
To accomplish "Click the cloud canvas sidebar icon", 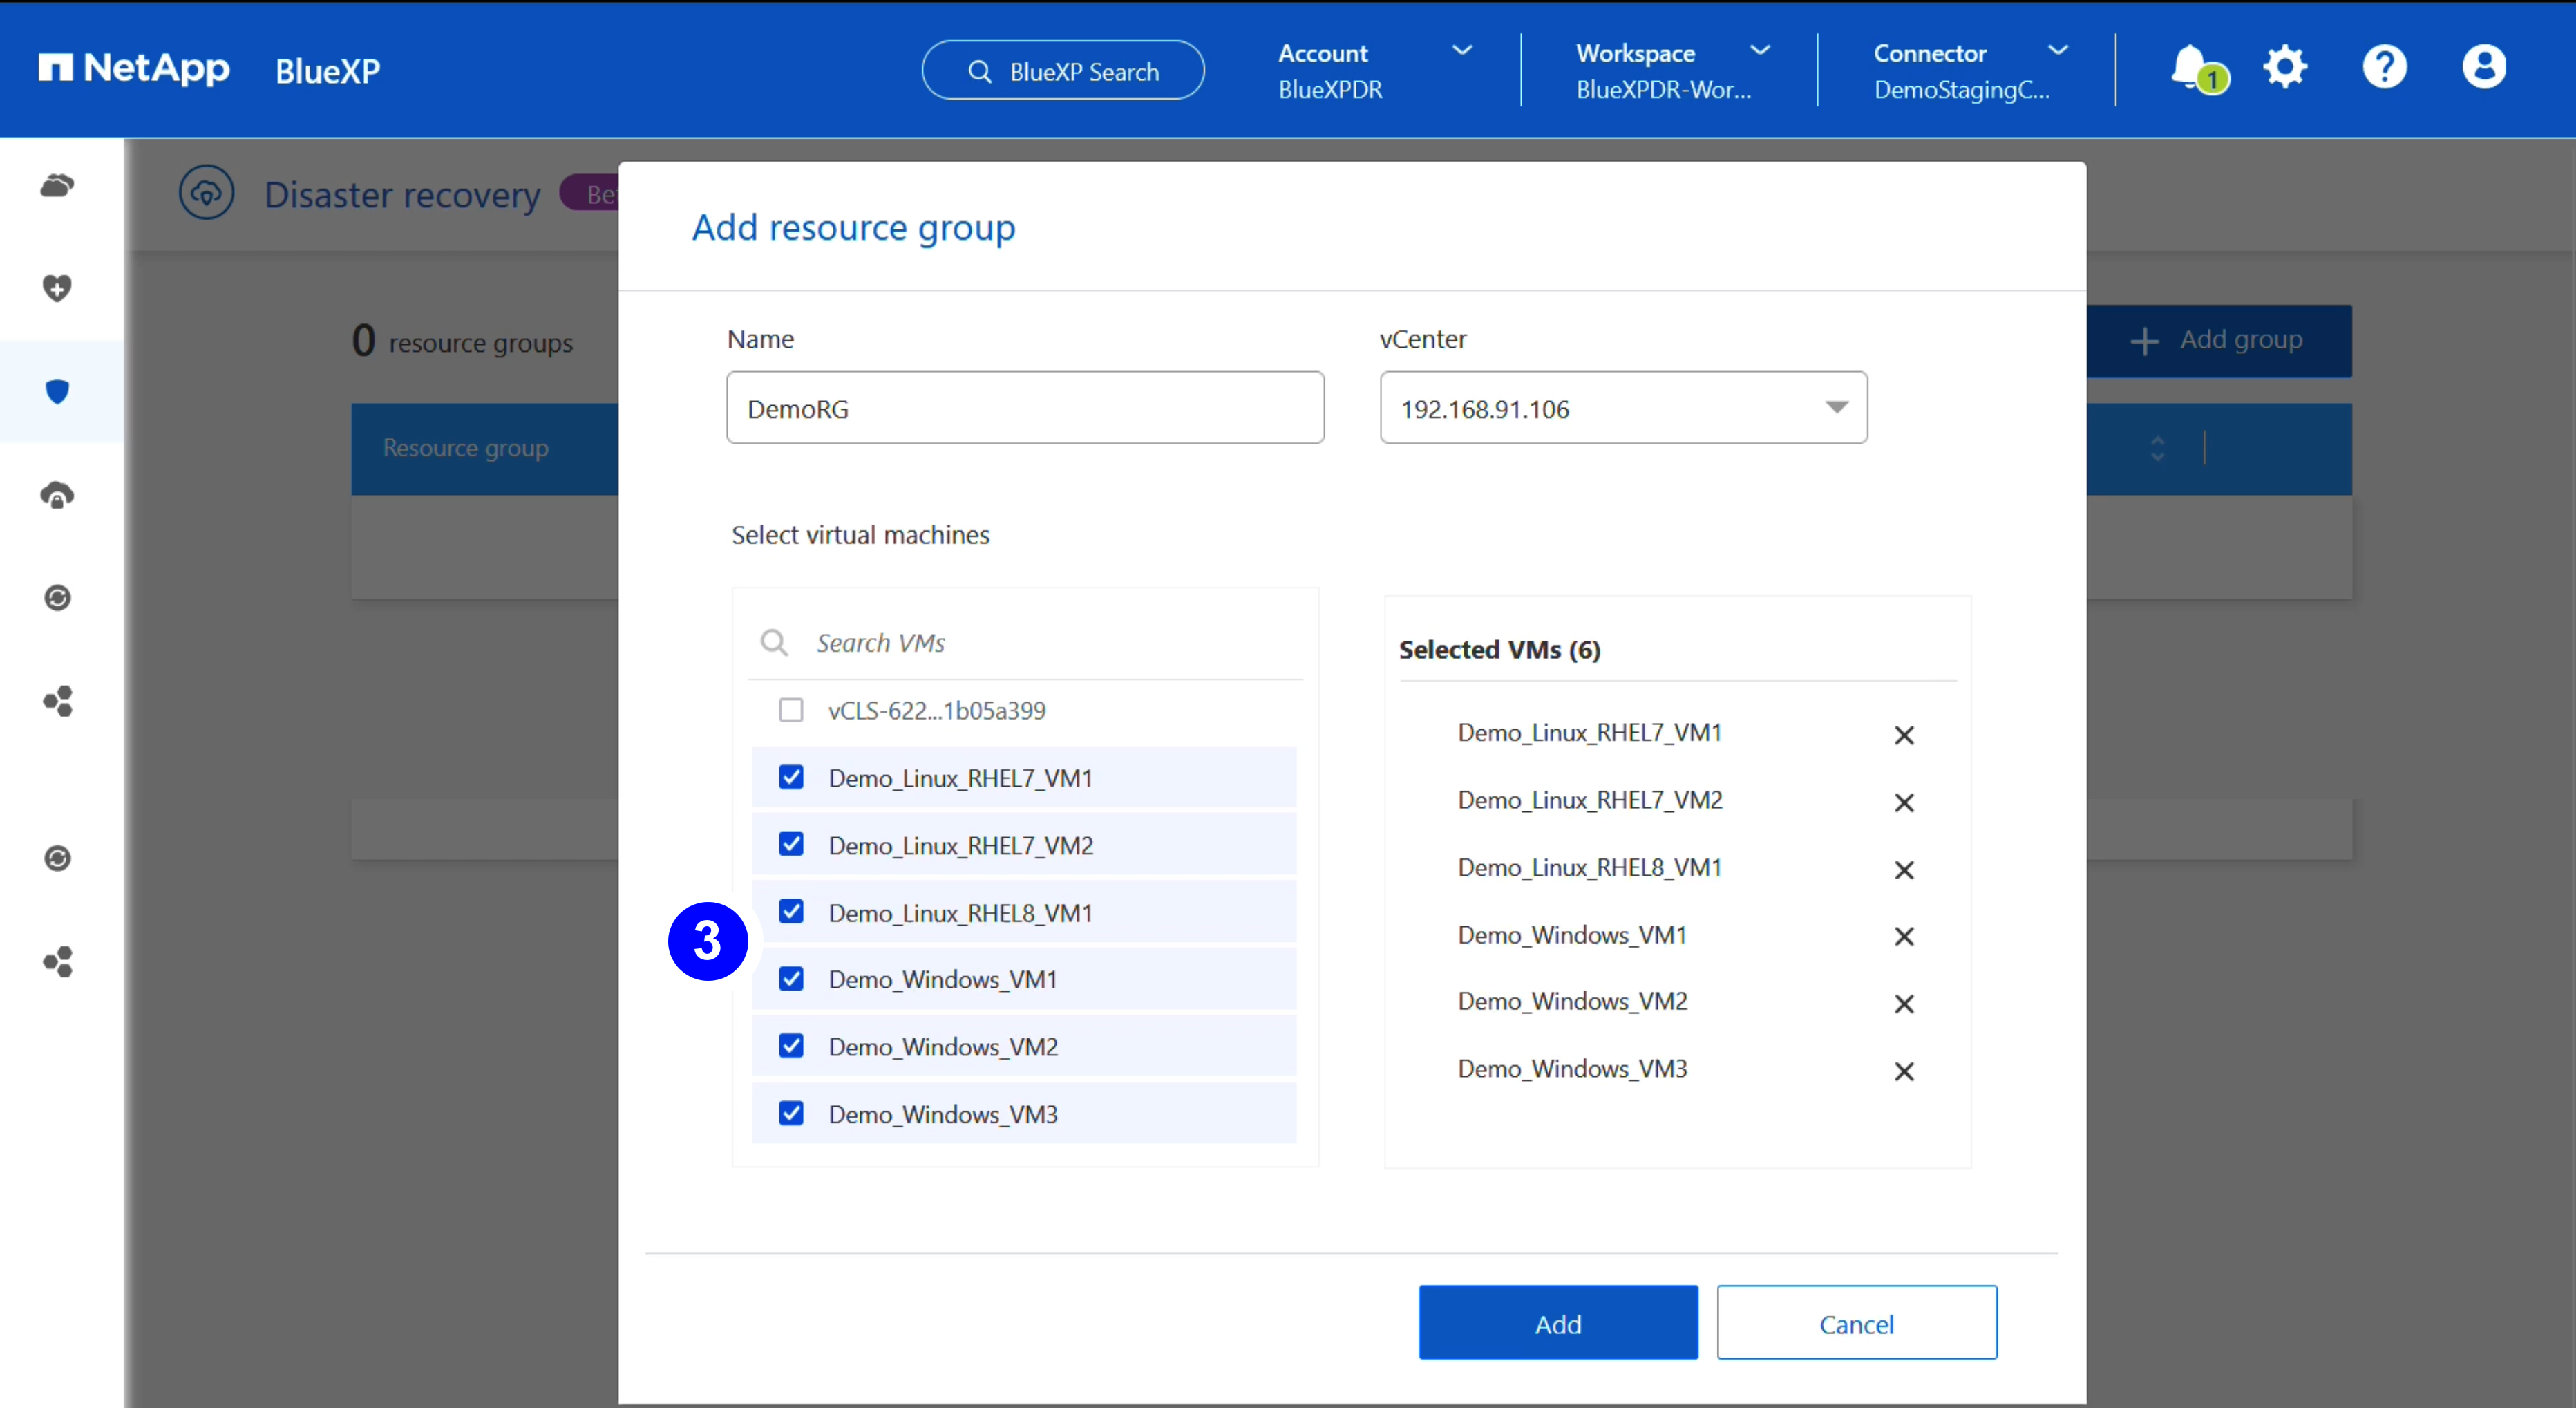I will [x=58, y=185].
